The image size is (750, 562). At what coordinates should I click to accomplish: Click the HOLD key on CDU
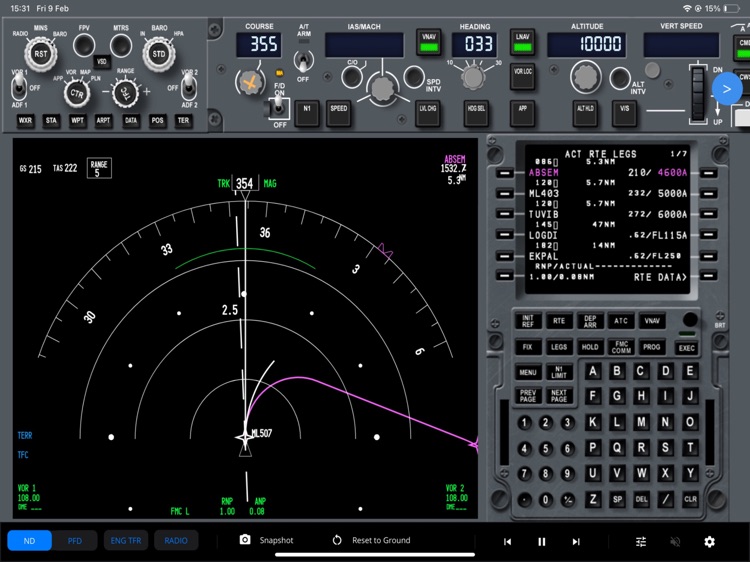pyautogui.click(x=590, y=347)
